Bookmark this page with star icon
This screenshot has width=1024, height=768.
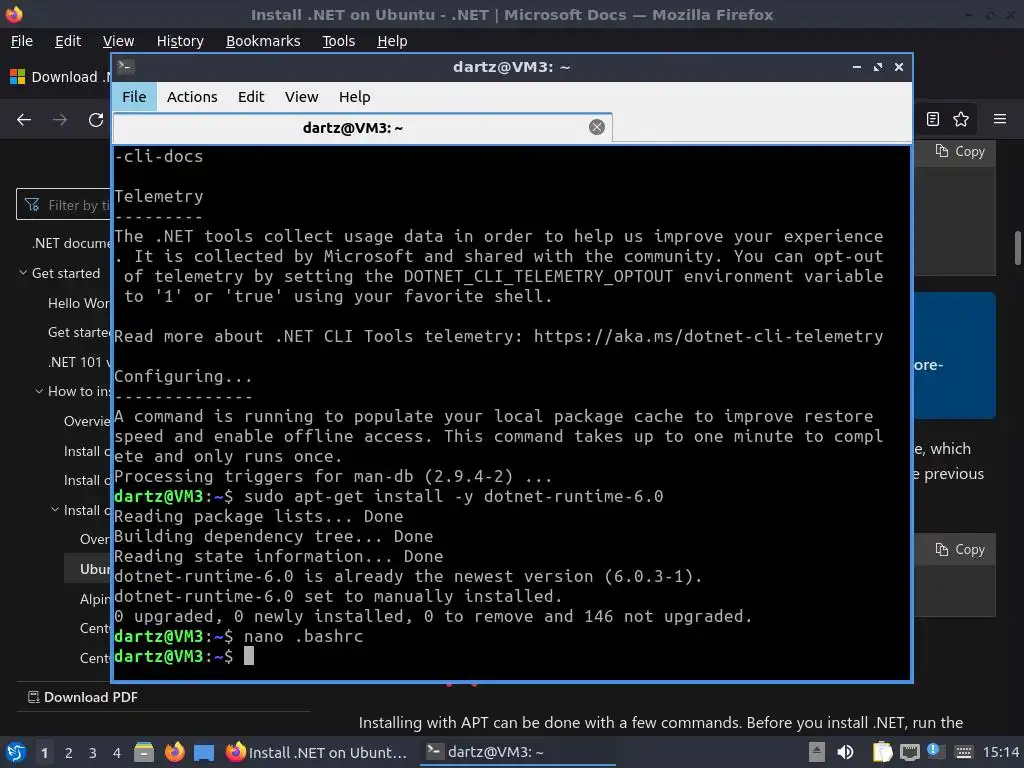pyautogui.click(x=961, y=119)
